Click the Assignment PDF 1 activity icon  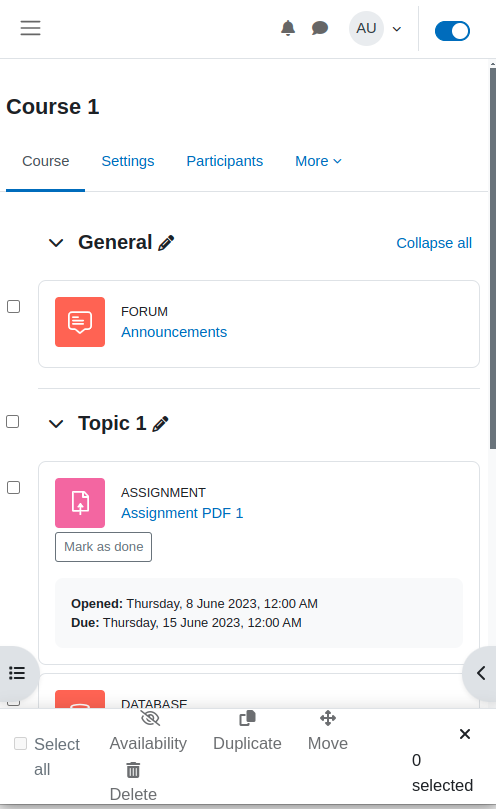click(80, 503)
